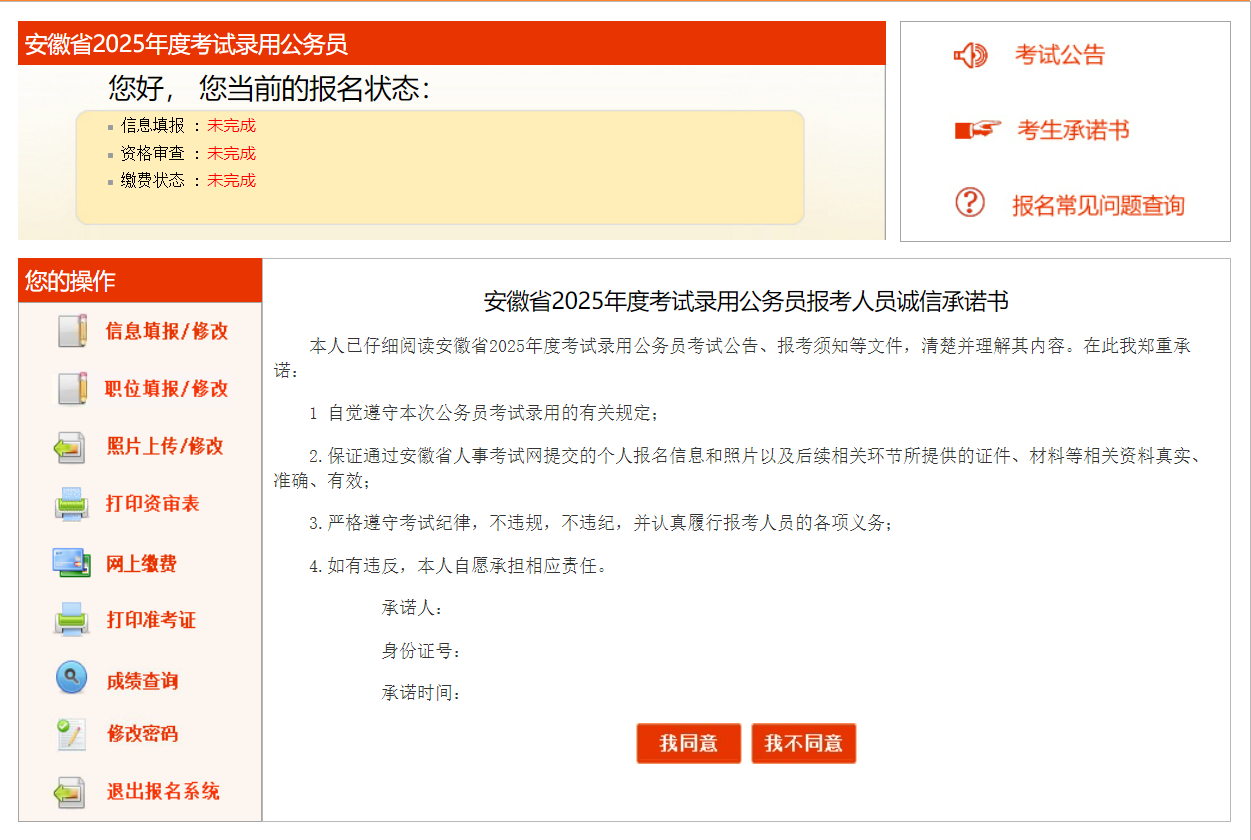This screenshot has height=840, width=1251.
Task: Click the speaker icon beside 考试公告
Action: point(970,56)
